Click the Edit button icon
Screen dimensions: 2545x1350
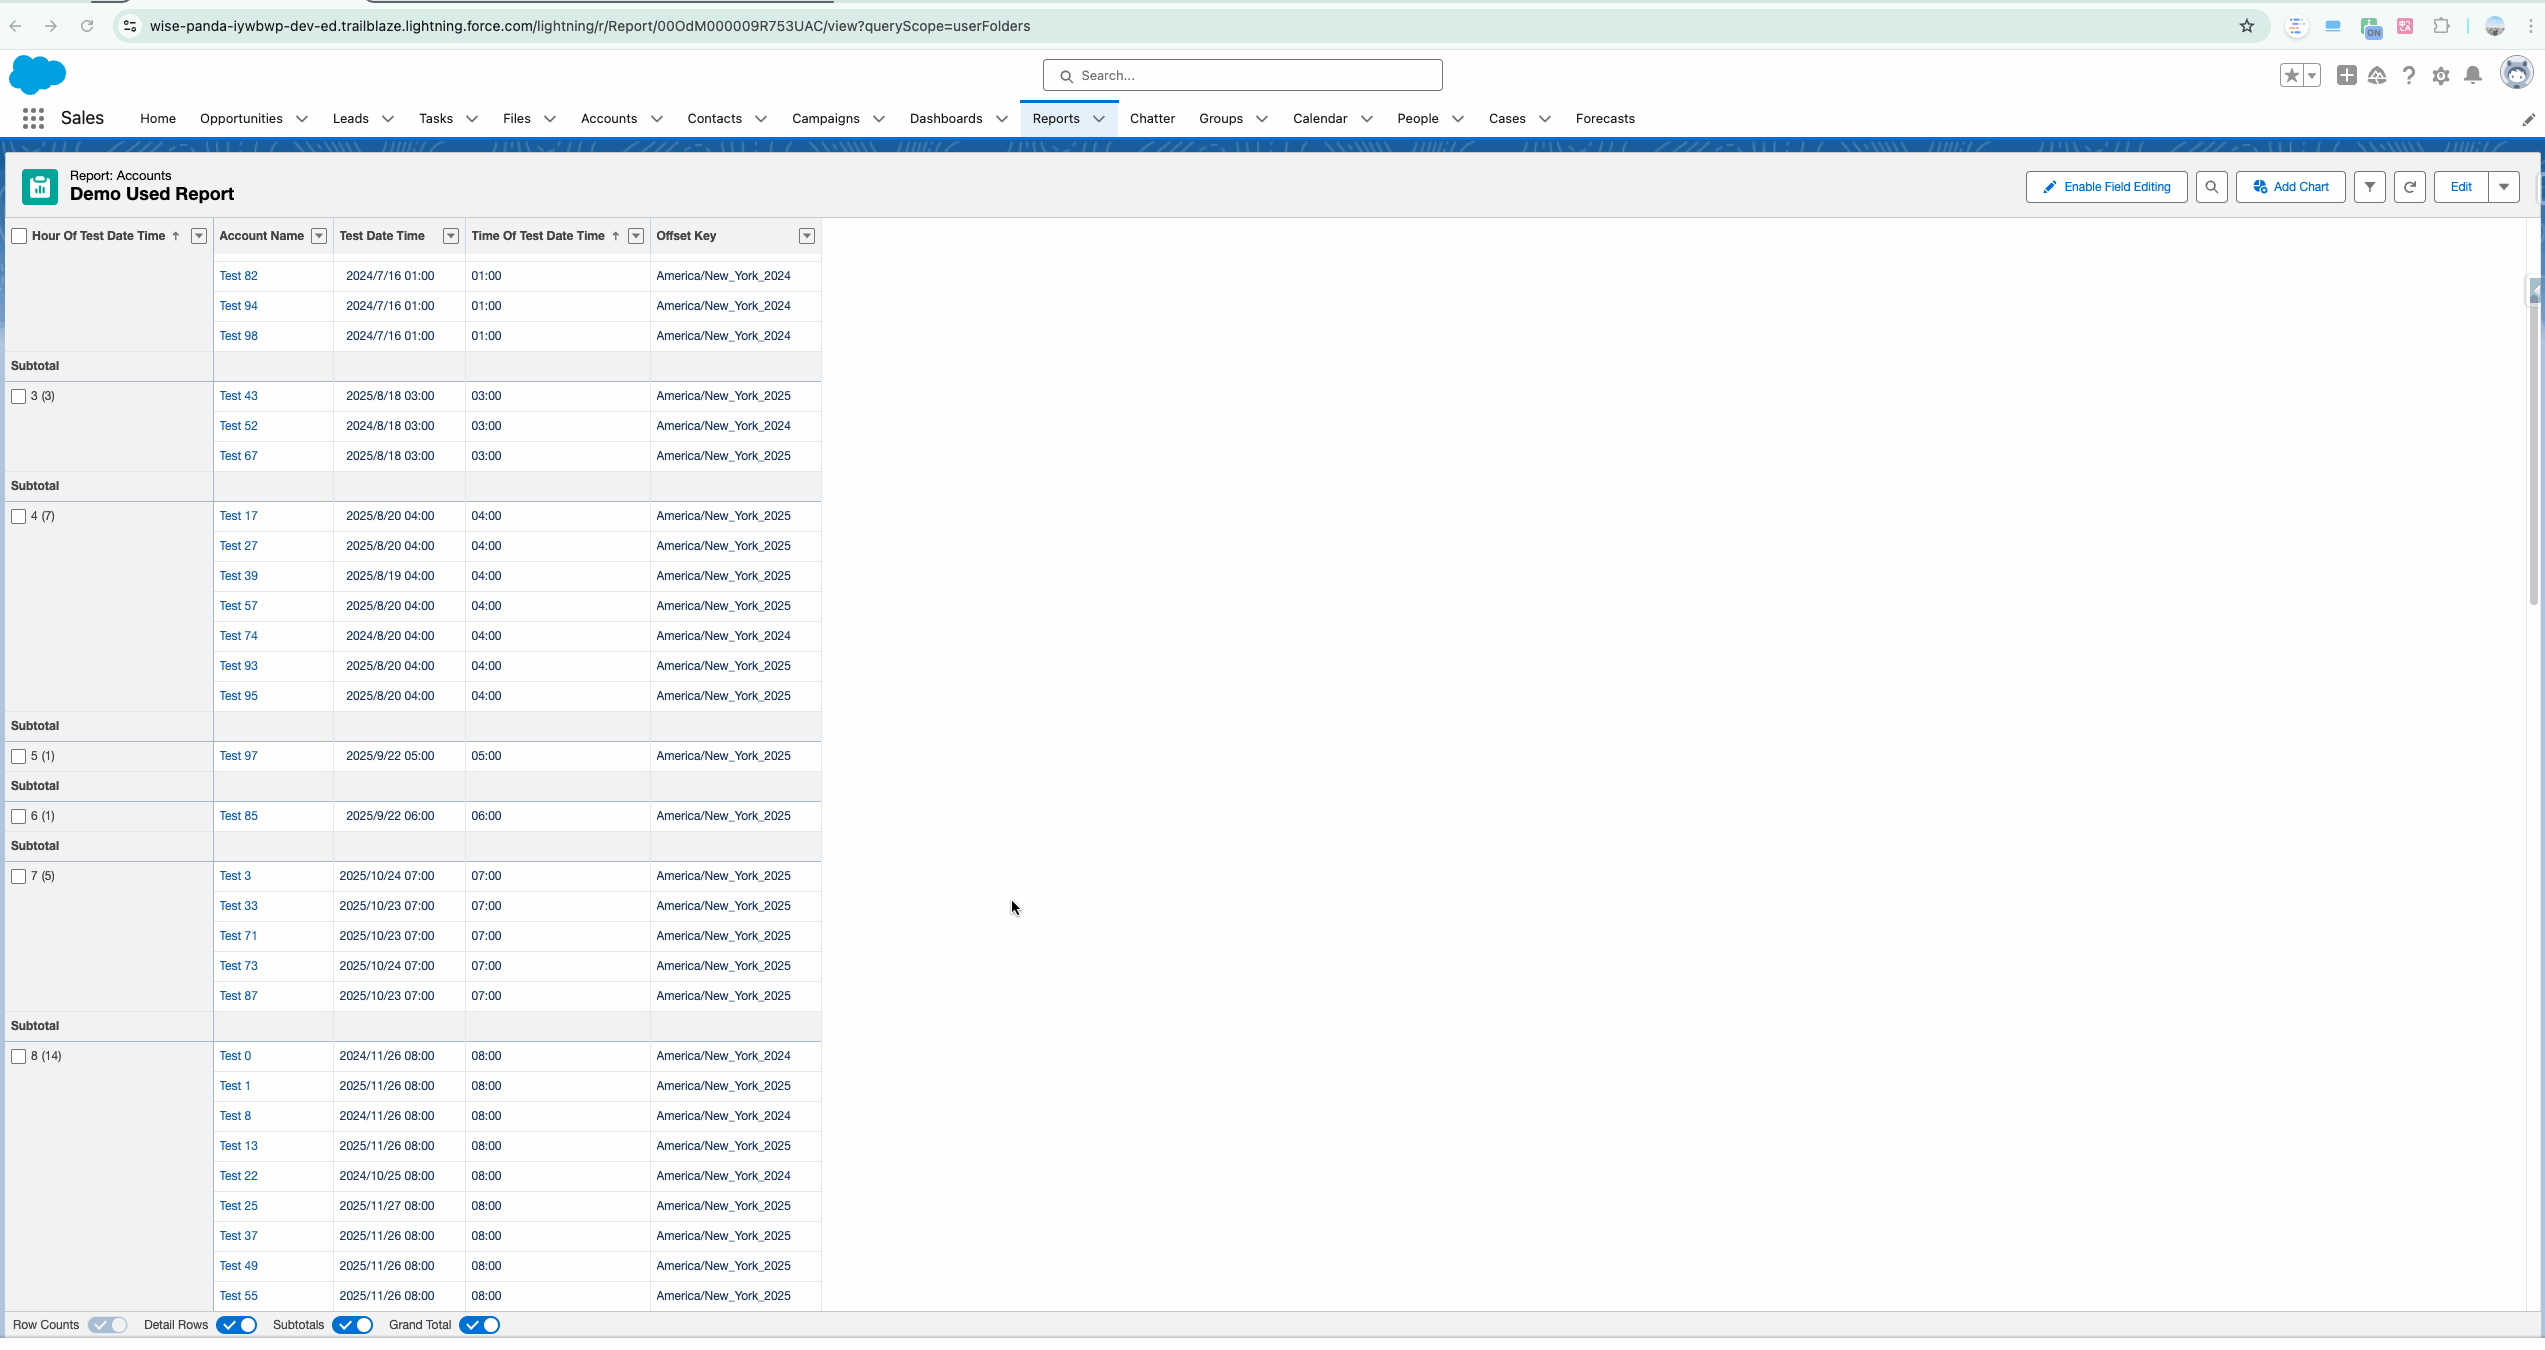coord(2461,187)
